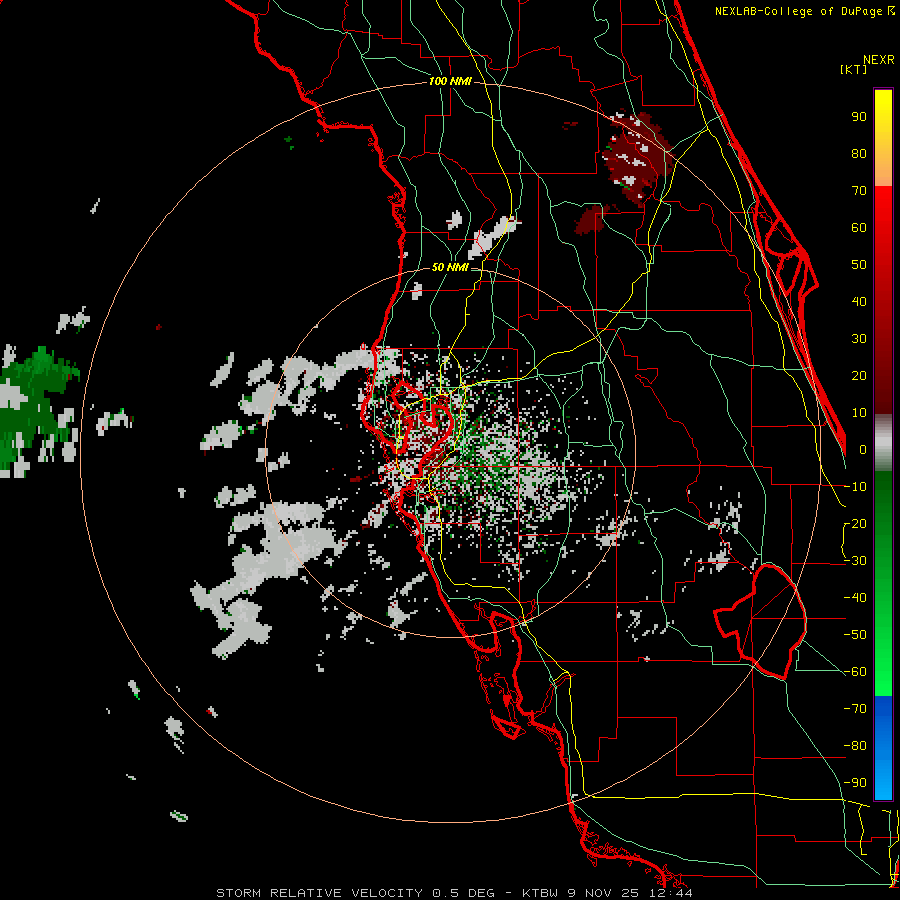Image resolution: width=900 pixels, height=900 pixels.
Task: Click the -10 value on velocity scale
Action: 855,487
